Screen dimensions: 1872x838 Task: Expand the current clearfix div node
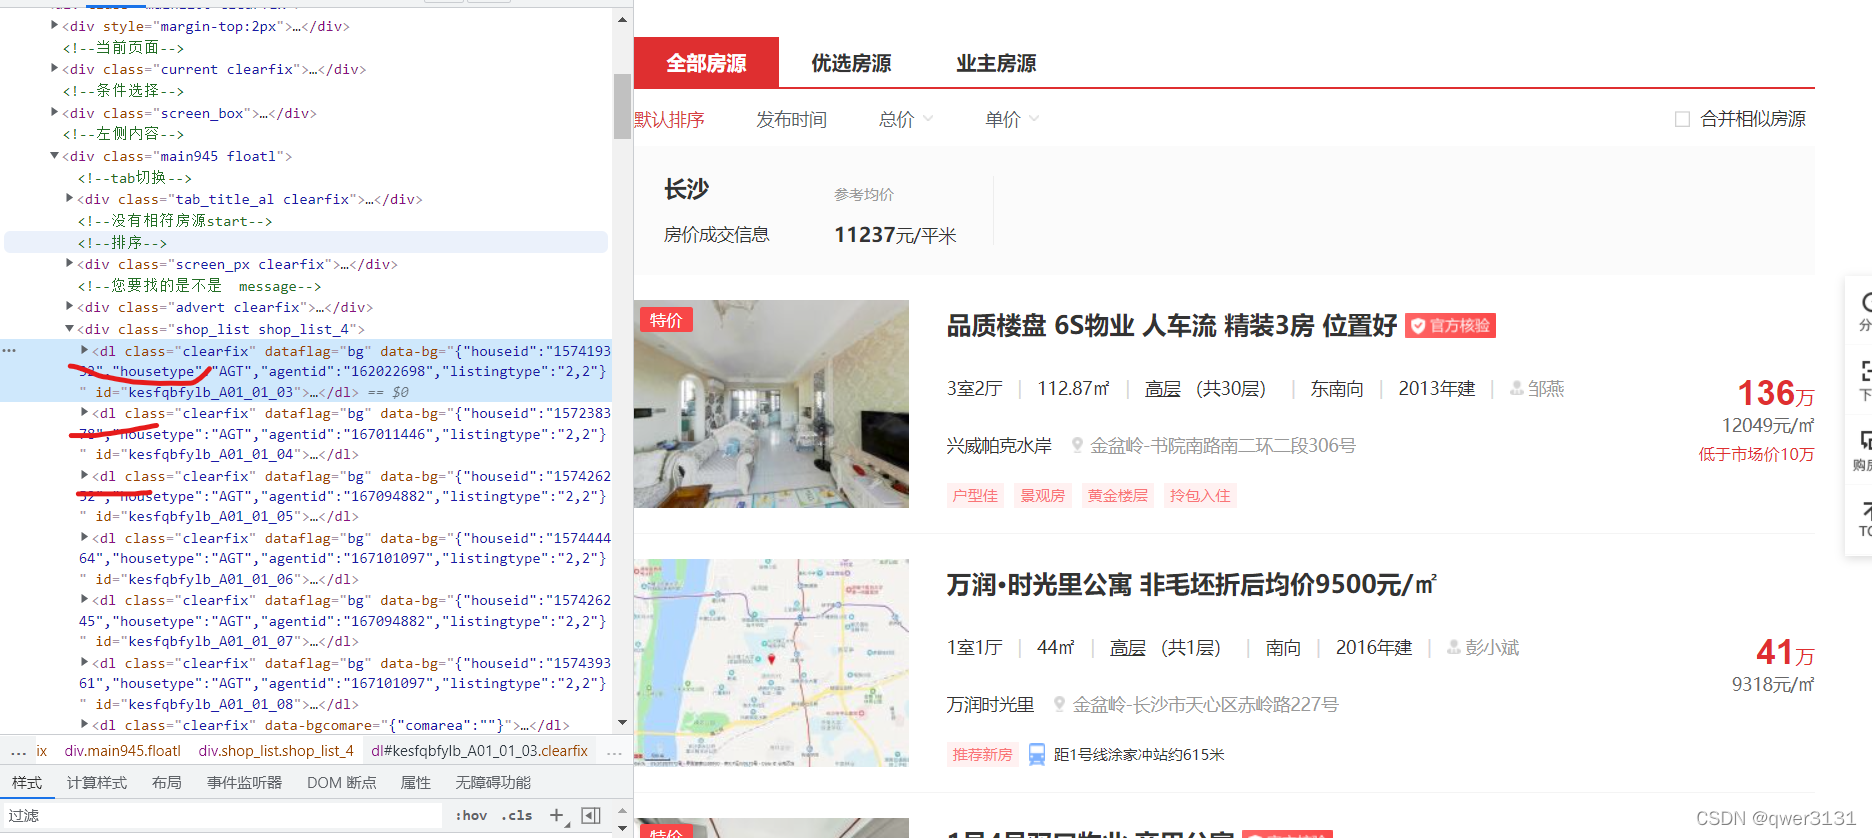(54, 69)
